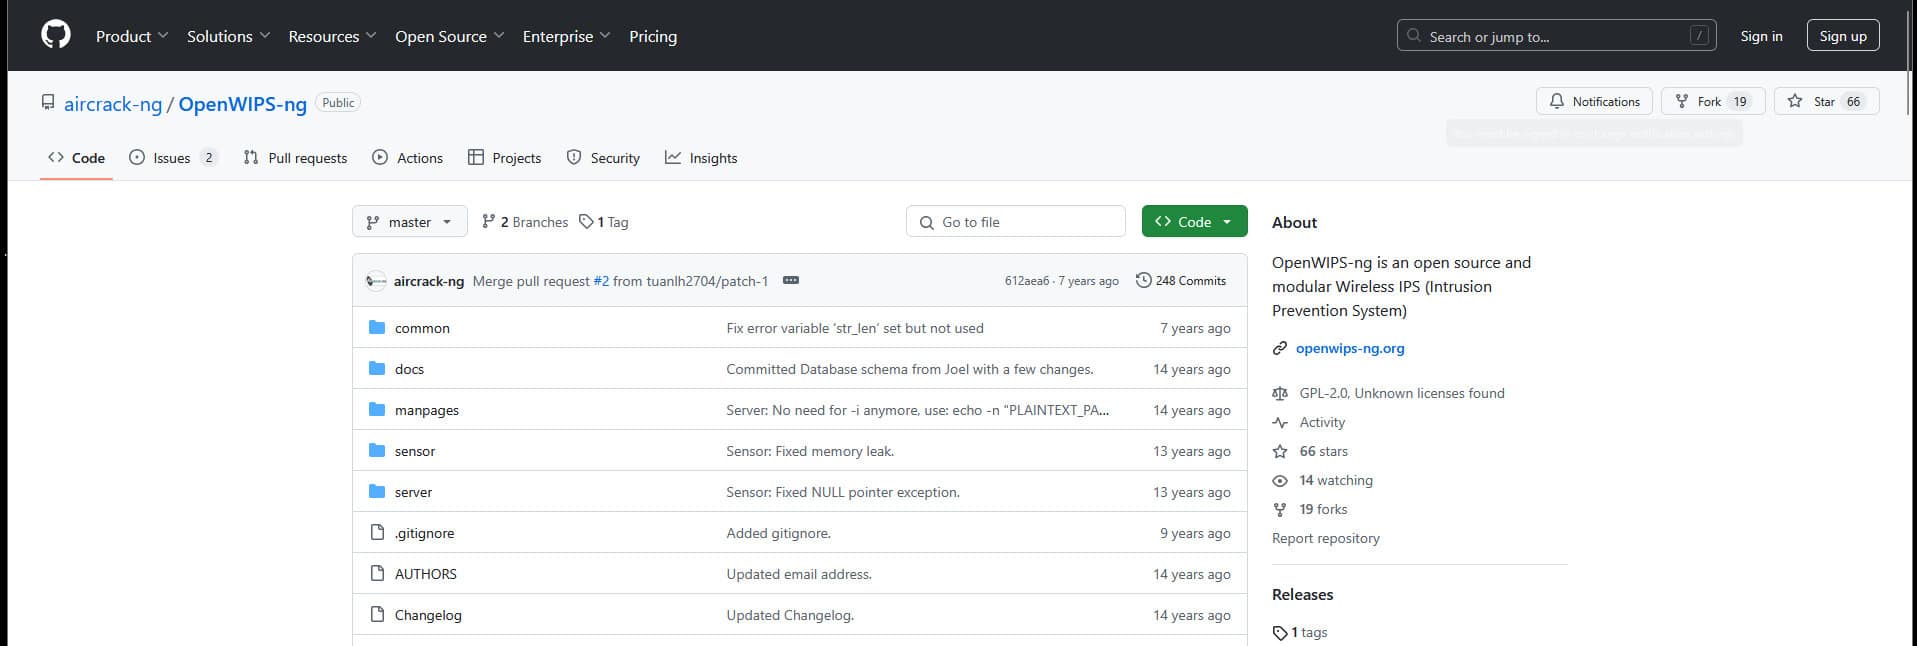This screenshot has height=646, width=1917.
Task: View the 2 Branches link
Action: point(525,222)
